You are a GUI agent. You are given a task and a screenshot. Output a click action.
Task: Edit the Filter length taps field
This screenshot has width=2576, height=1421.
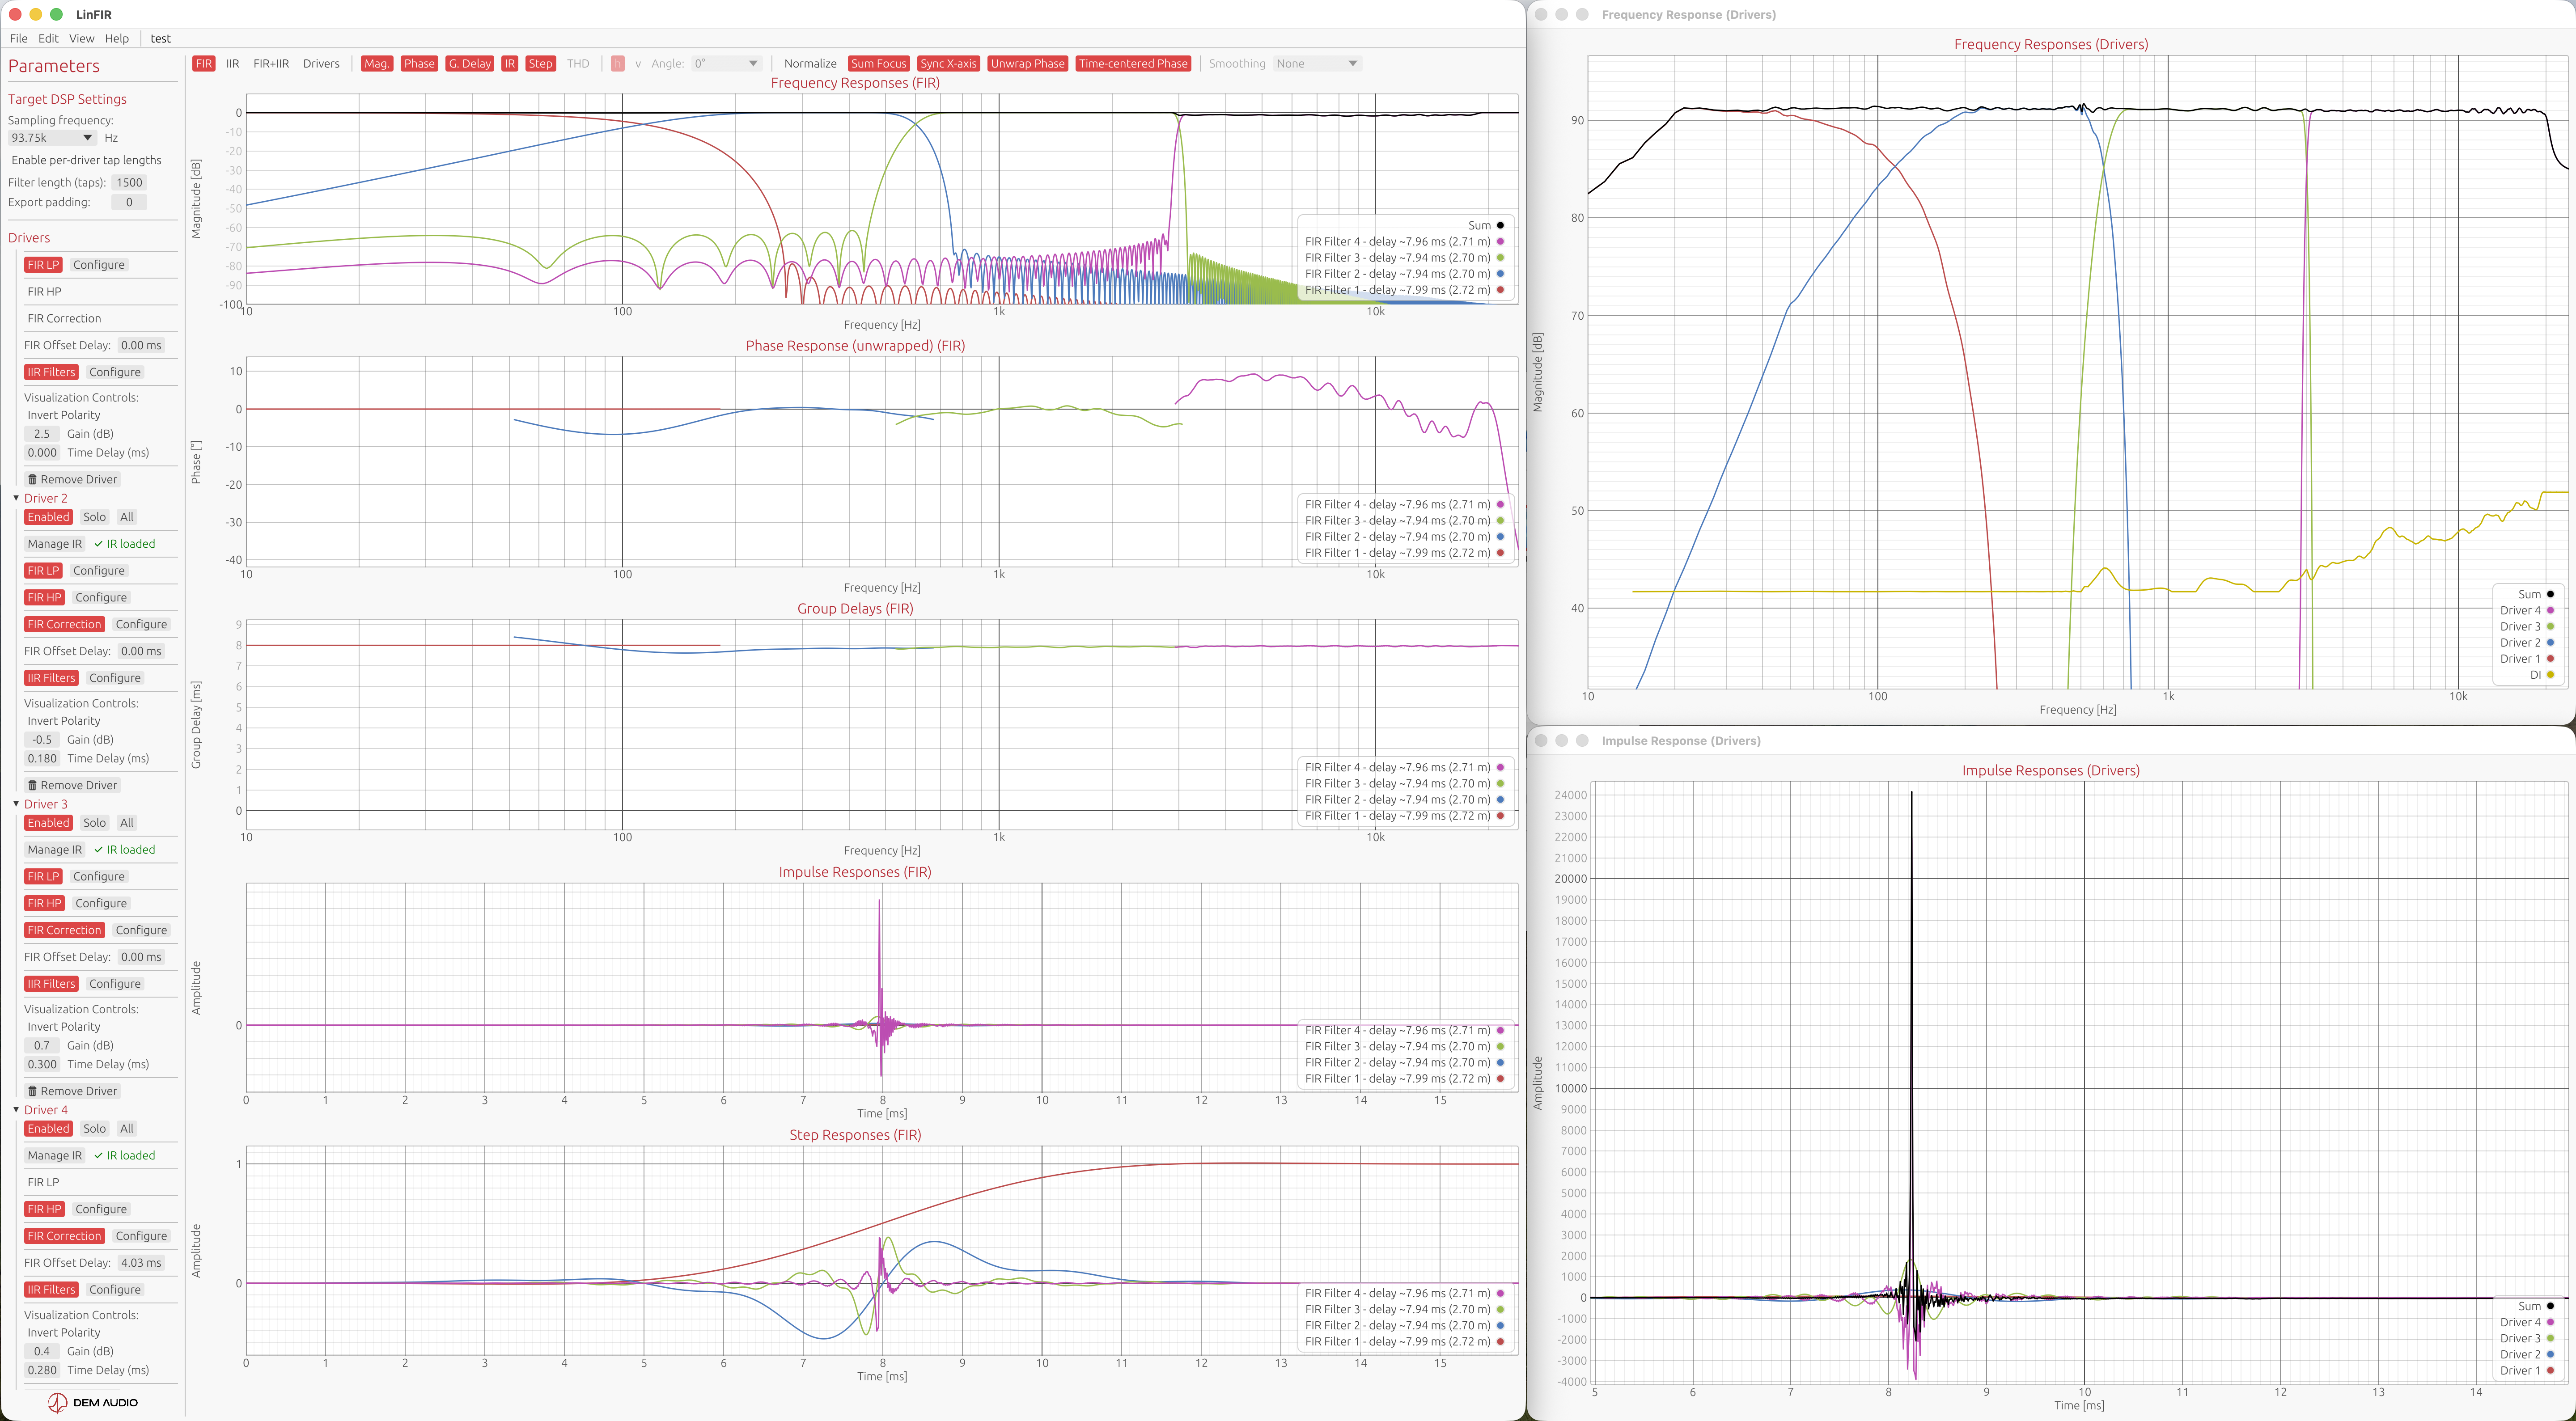(129, 182)
